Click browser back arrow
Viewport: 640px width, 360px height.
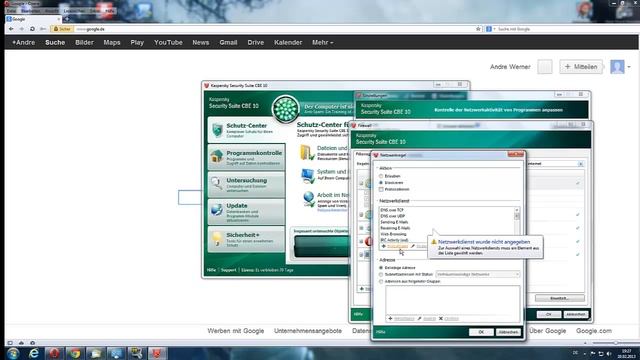(x=11, y=29)
